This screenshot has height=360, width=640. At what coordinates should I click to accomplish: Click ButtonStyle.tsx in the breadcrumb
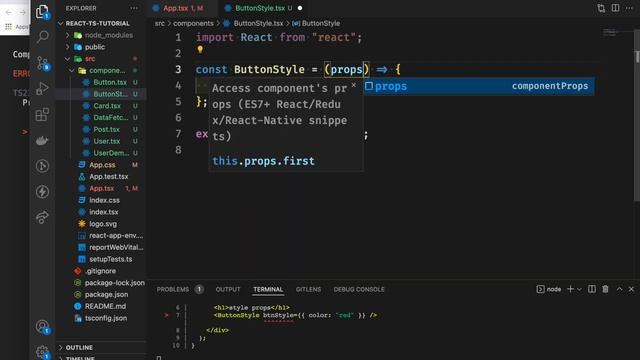tap(258, 24)
